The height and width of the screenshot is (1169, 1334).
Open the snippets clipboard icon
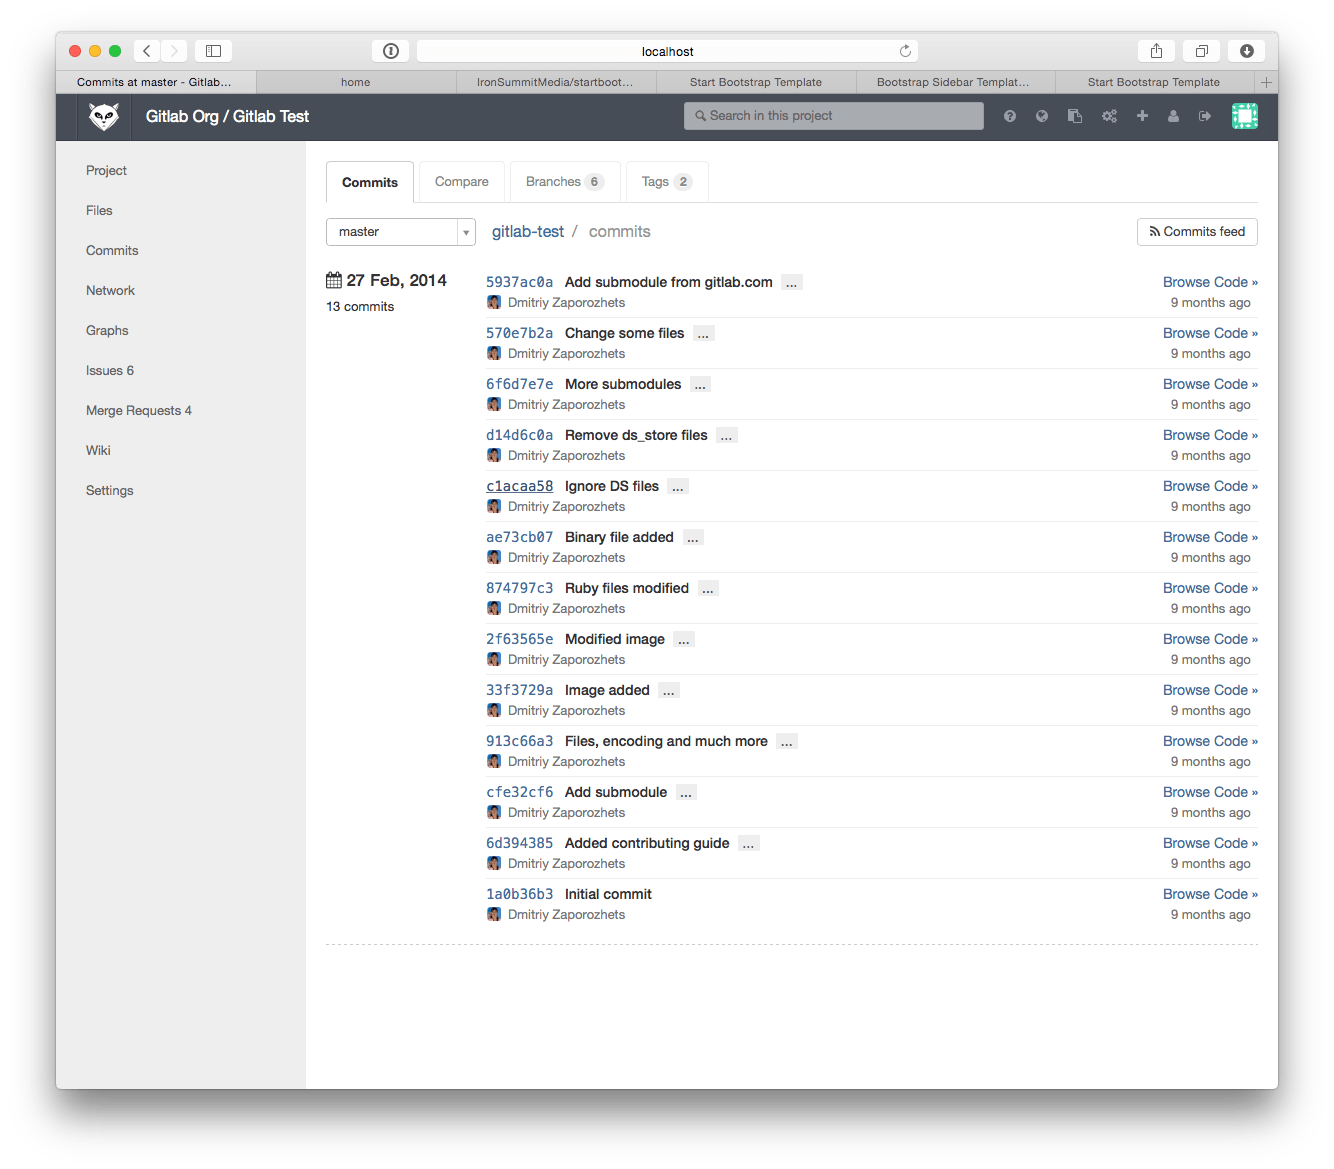1075,116
